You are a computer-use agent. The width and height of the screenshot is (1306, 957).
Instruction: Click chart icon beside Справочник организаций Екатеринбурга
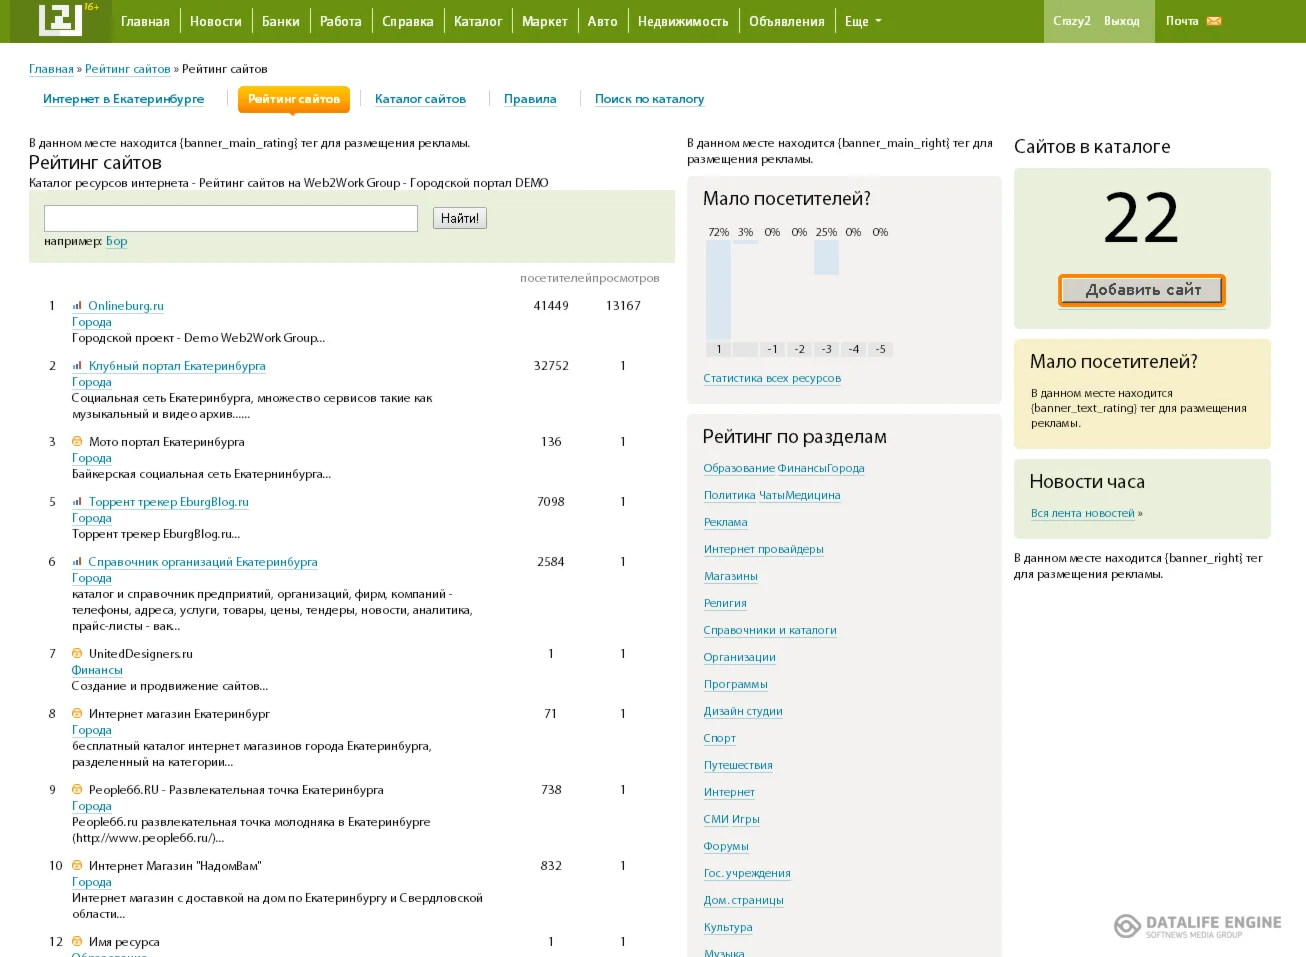[77, 562]
